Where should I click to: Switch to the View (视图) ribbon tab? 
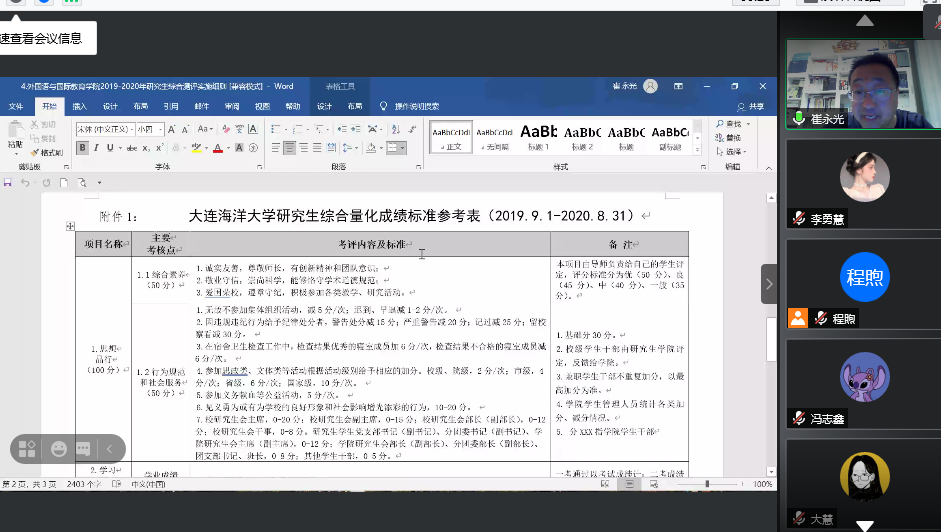[x=262, y=106]
